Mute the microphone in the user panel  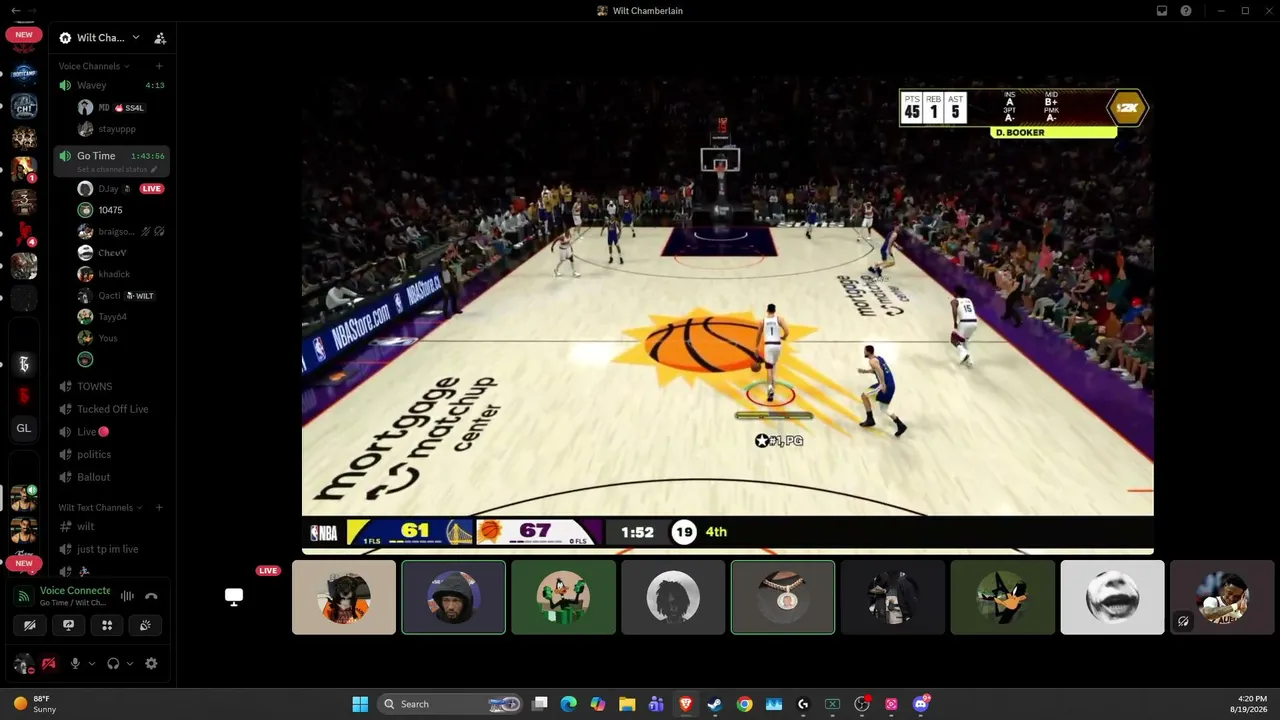click(x=75, y=663)
